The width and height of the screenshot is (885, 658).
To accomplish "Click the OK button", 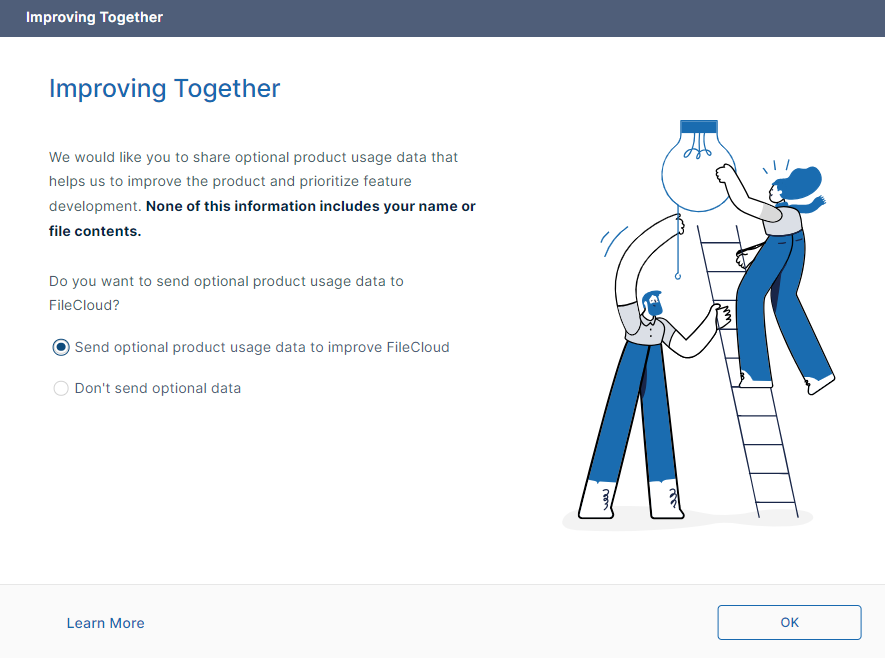I will [x=789, y=622].
